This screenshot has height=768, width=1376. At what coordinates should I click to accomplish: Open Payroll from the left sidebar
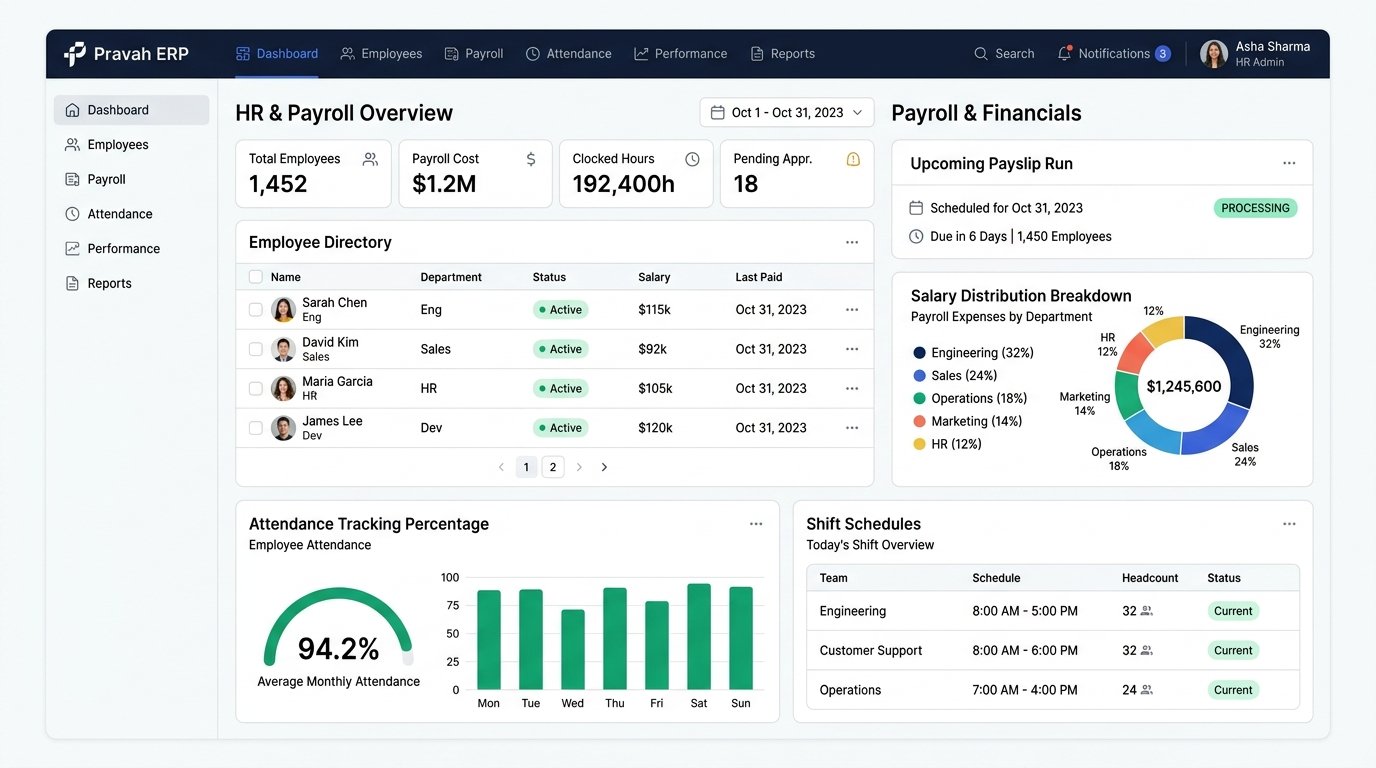(x=131, y=180)
